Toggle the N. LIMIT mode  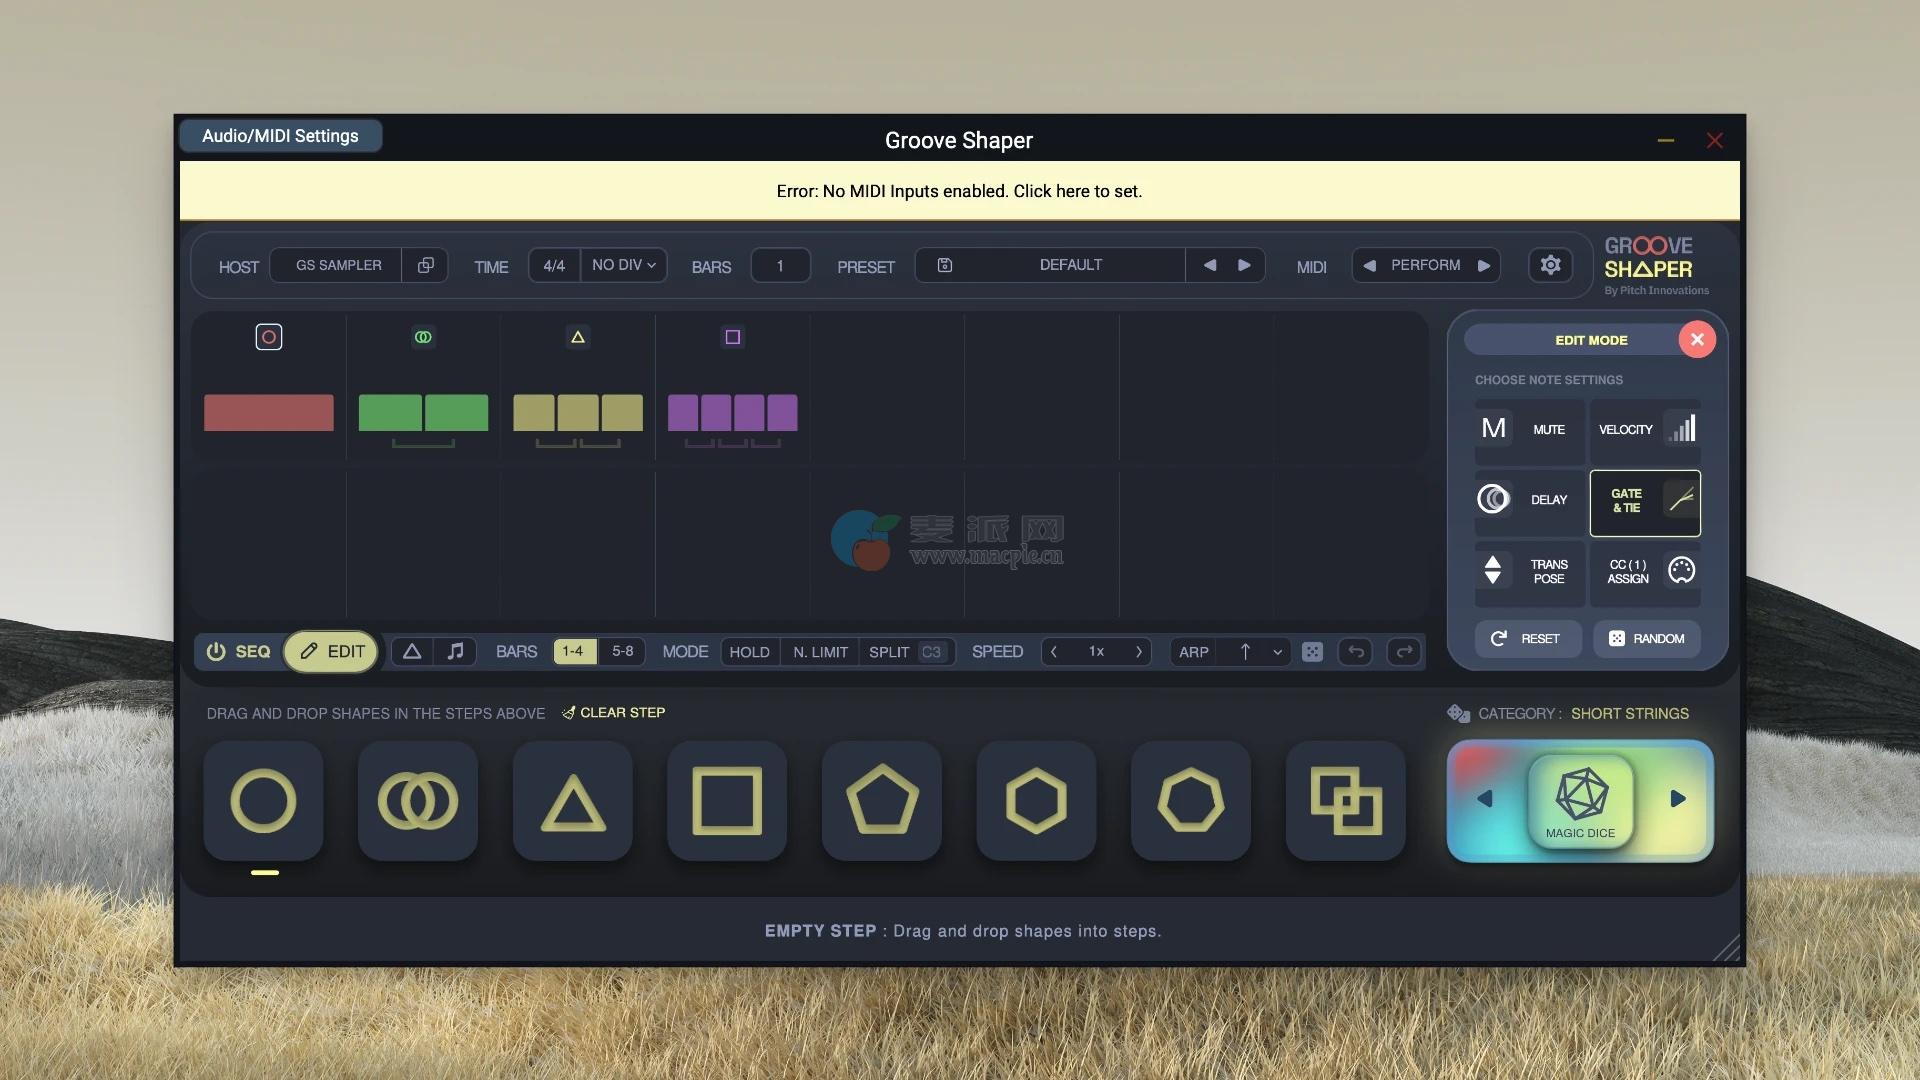click(x=820, y=652)
